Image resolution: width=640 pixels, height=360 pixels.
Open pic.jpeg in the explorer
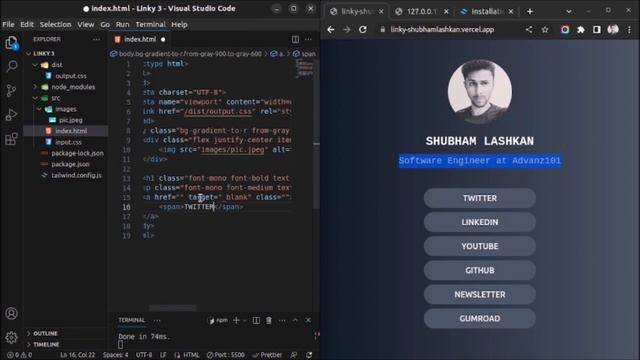pos(71,120)
